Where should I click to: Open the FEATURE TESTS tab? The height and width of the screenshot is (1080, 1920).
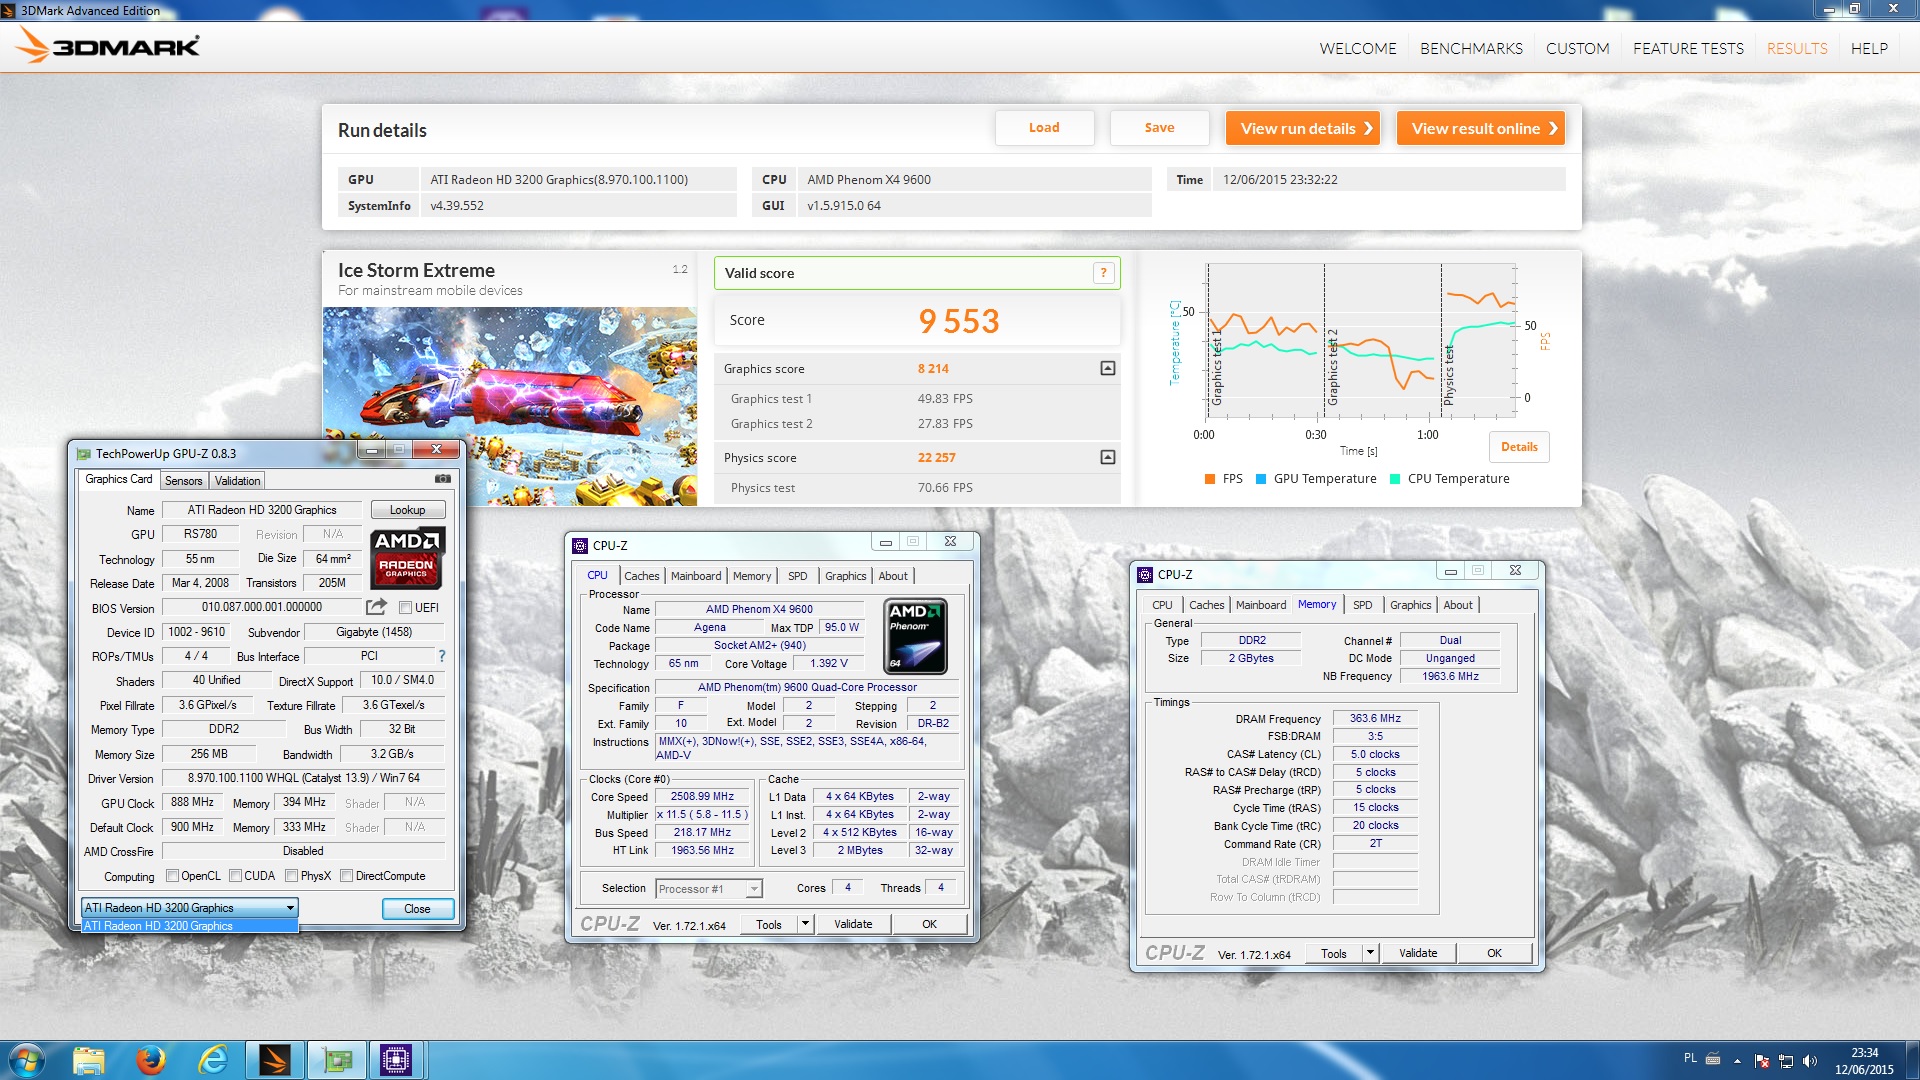1688,48
